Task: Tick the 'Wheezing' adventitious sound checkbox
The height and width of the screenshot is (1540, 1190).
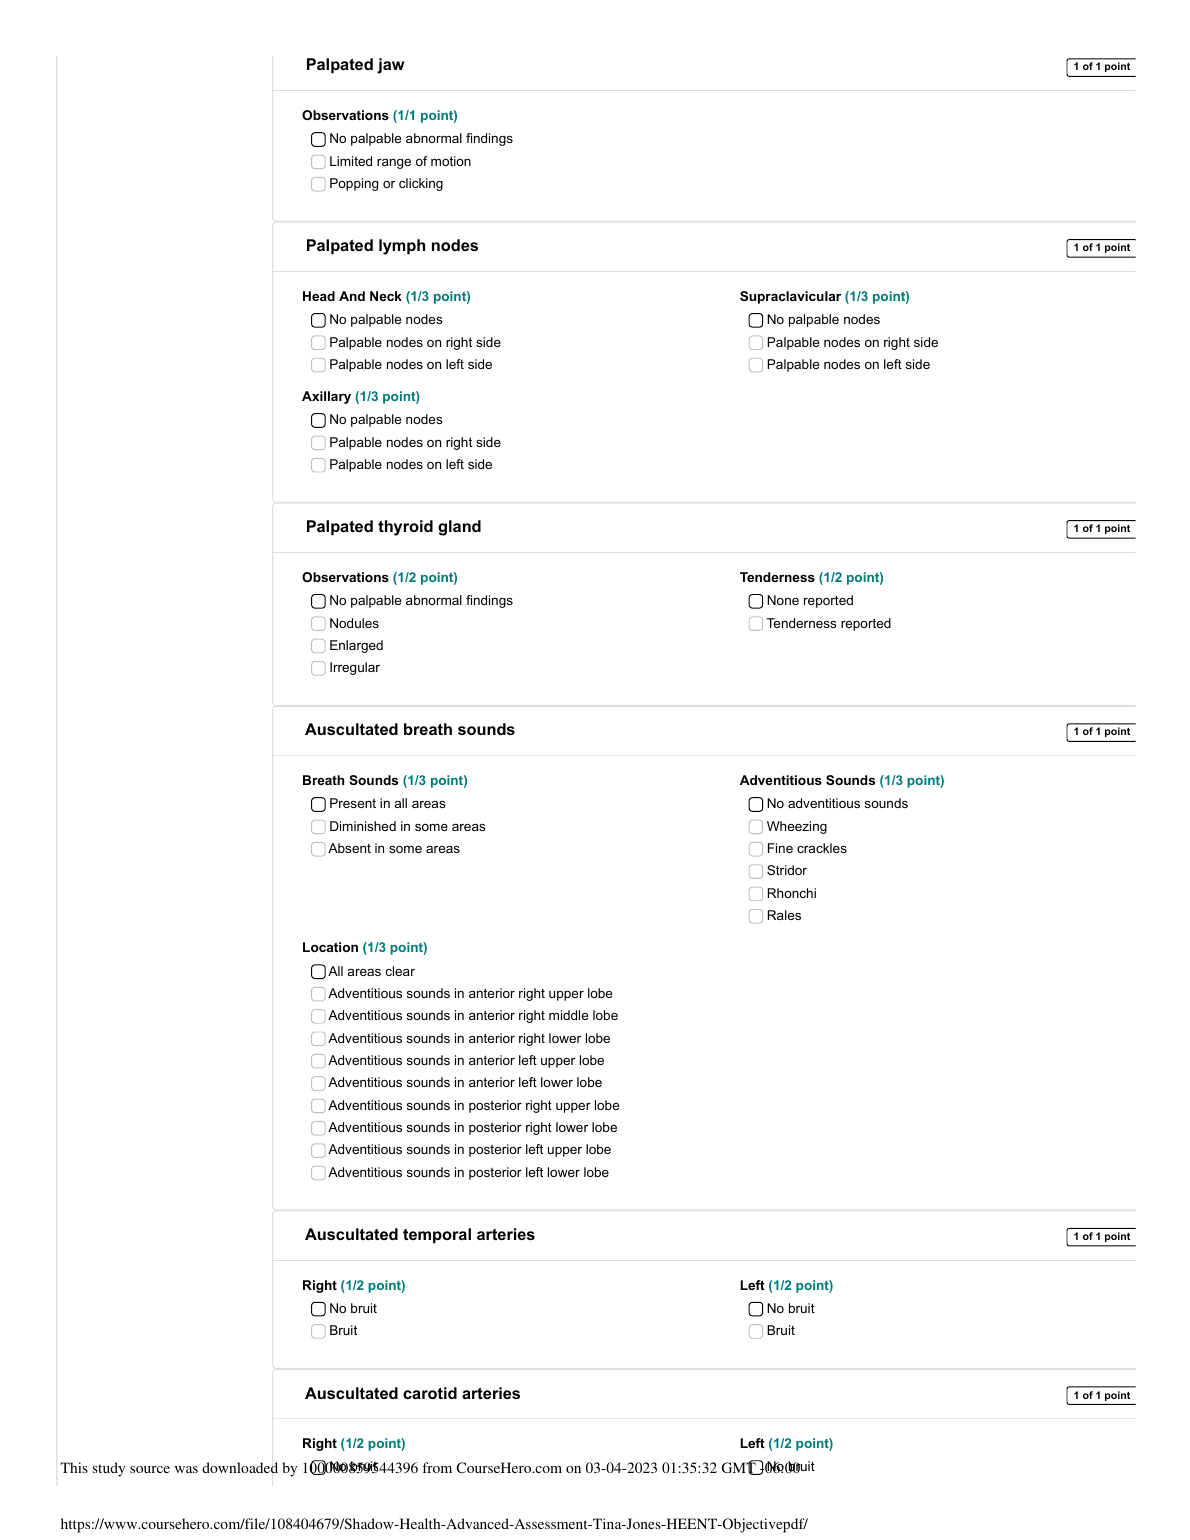Action: (756, 827)
